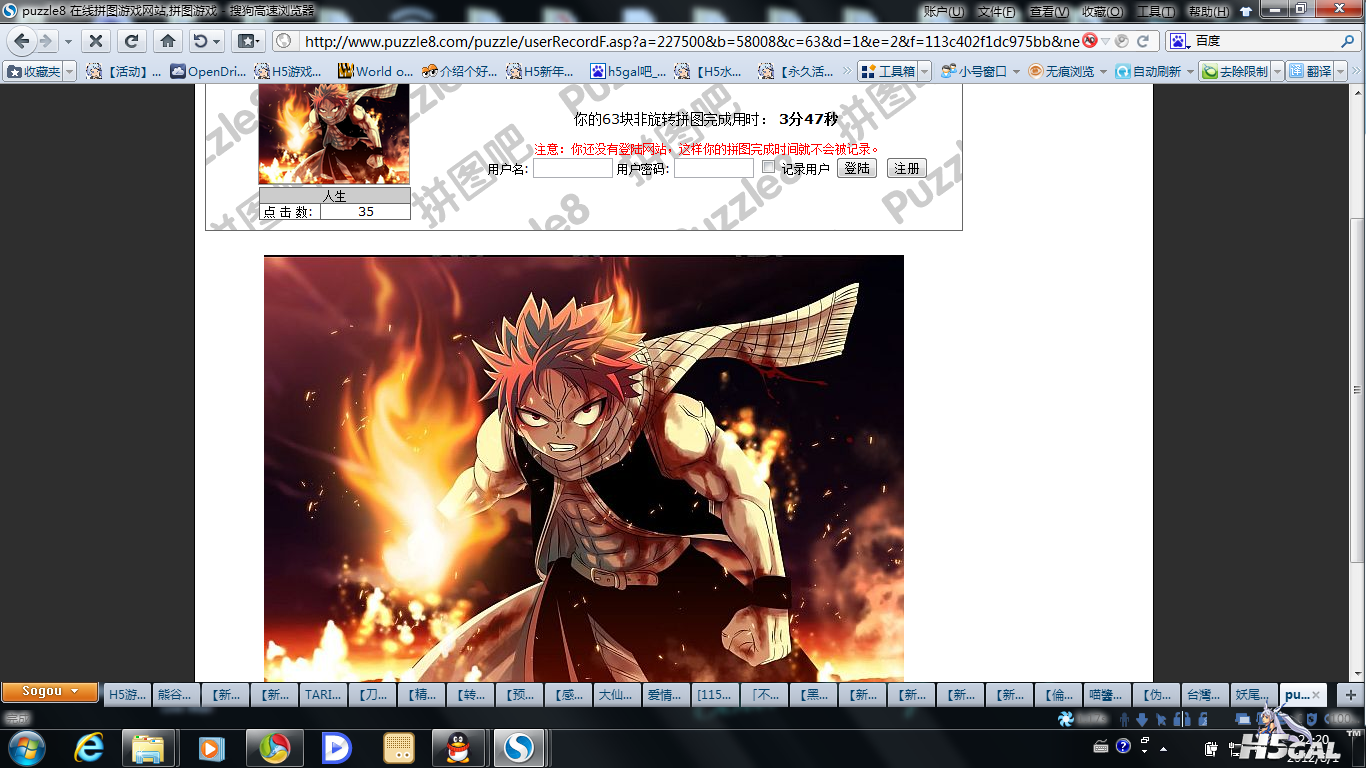This screenshot has width=1366, height=768.
Task: Open the 去除限制 dropdown arrow
Action: [x=1276, y=71]
